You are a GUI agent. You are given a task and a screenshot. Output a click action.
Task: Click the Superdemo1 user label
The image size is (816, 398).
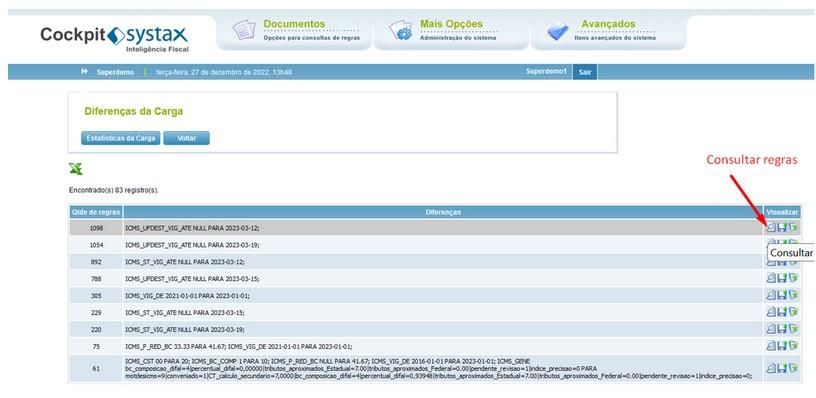tap(546, 72)
